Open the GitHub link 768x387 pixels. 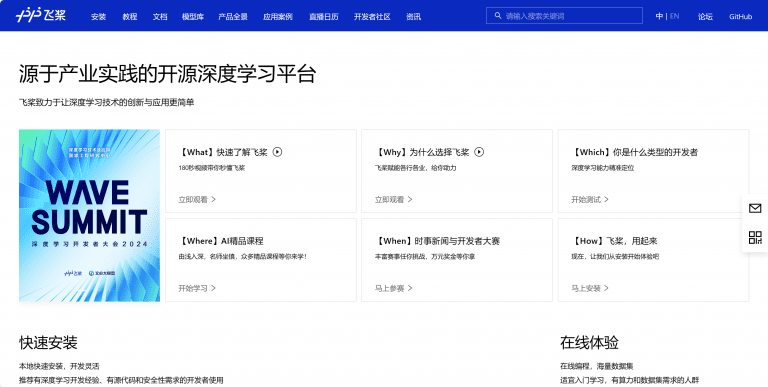741,17
